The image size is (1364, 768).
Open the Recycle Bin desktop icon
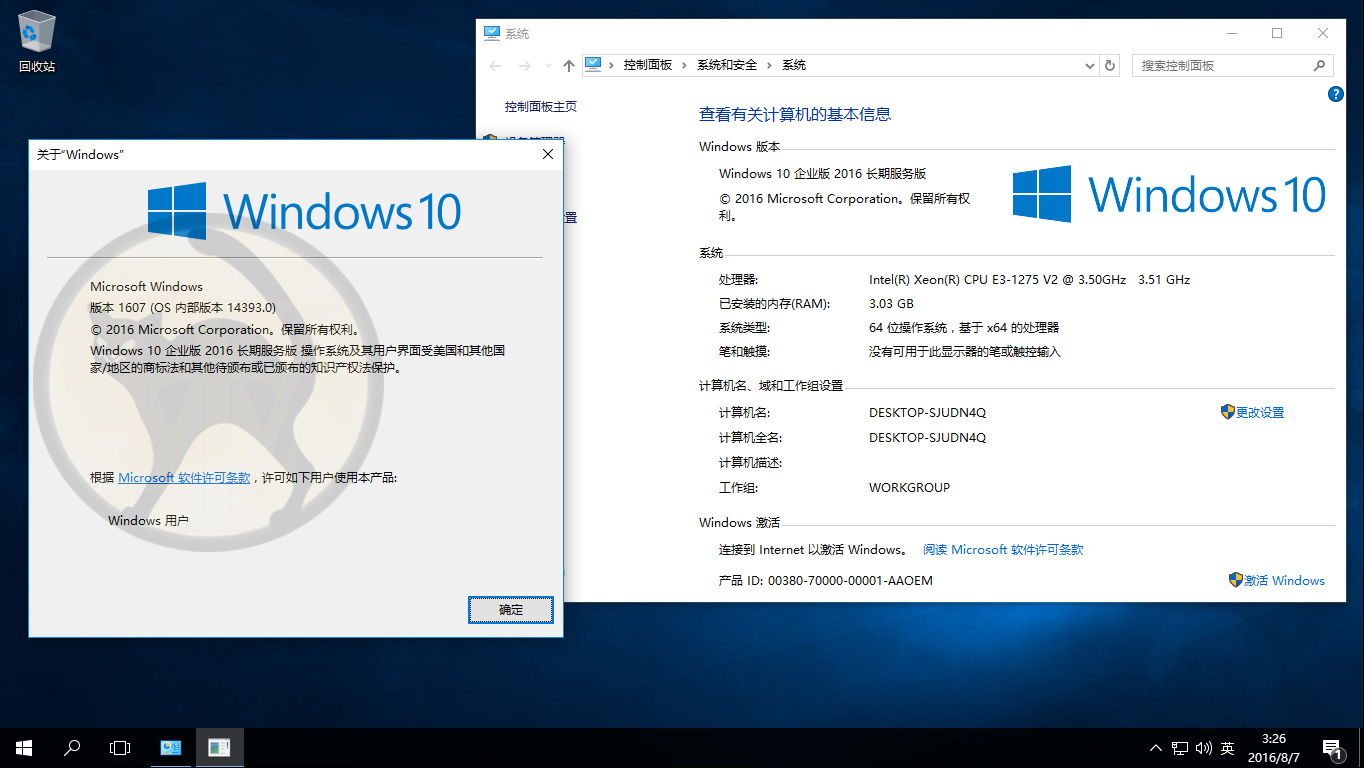(x=37, y=42)
